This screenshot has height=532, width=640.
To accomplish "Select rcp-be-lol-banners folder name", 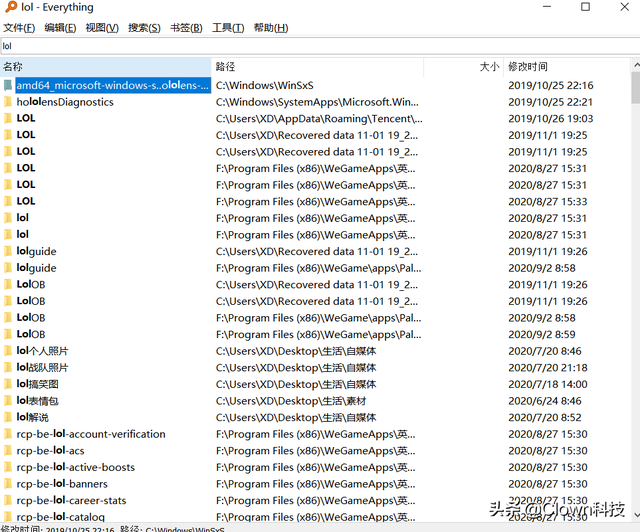I will coord(62,484).
